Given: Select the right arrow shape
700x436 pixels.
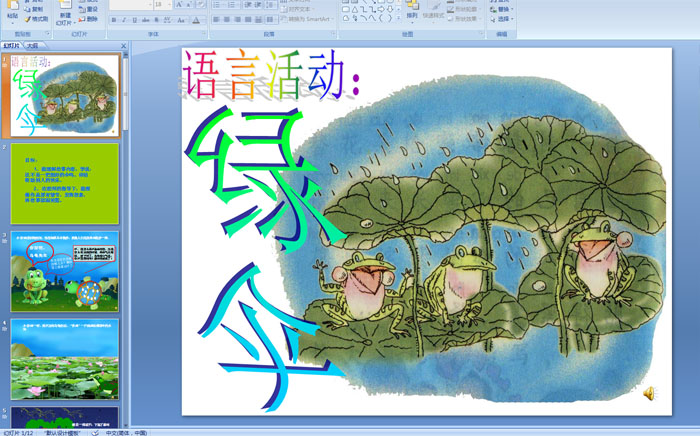Looking at the screenshot, I should click(381, 9).
